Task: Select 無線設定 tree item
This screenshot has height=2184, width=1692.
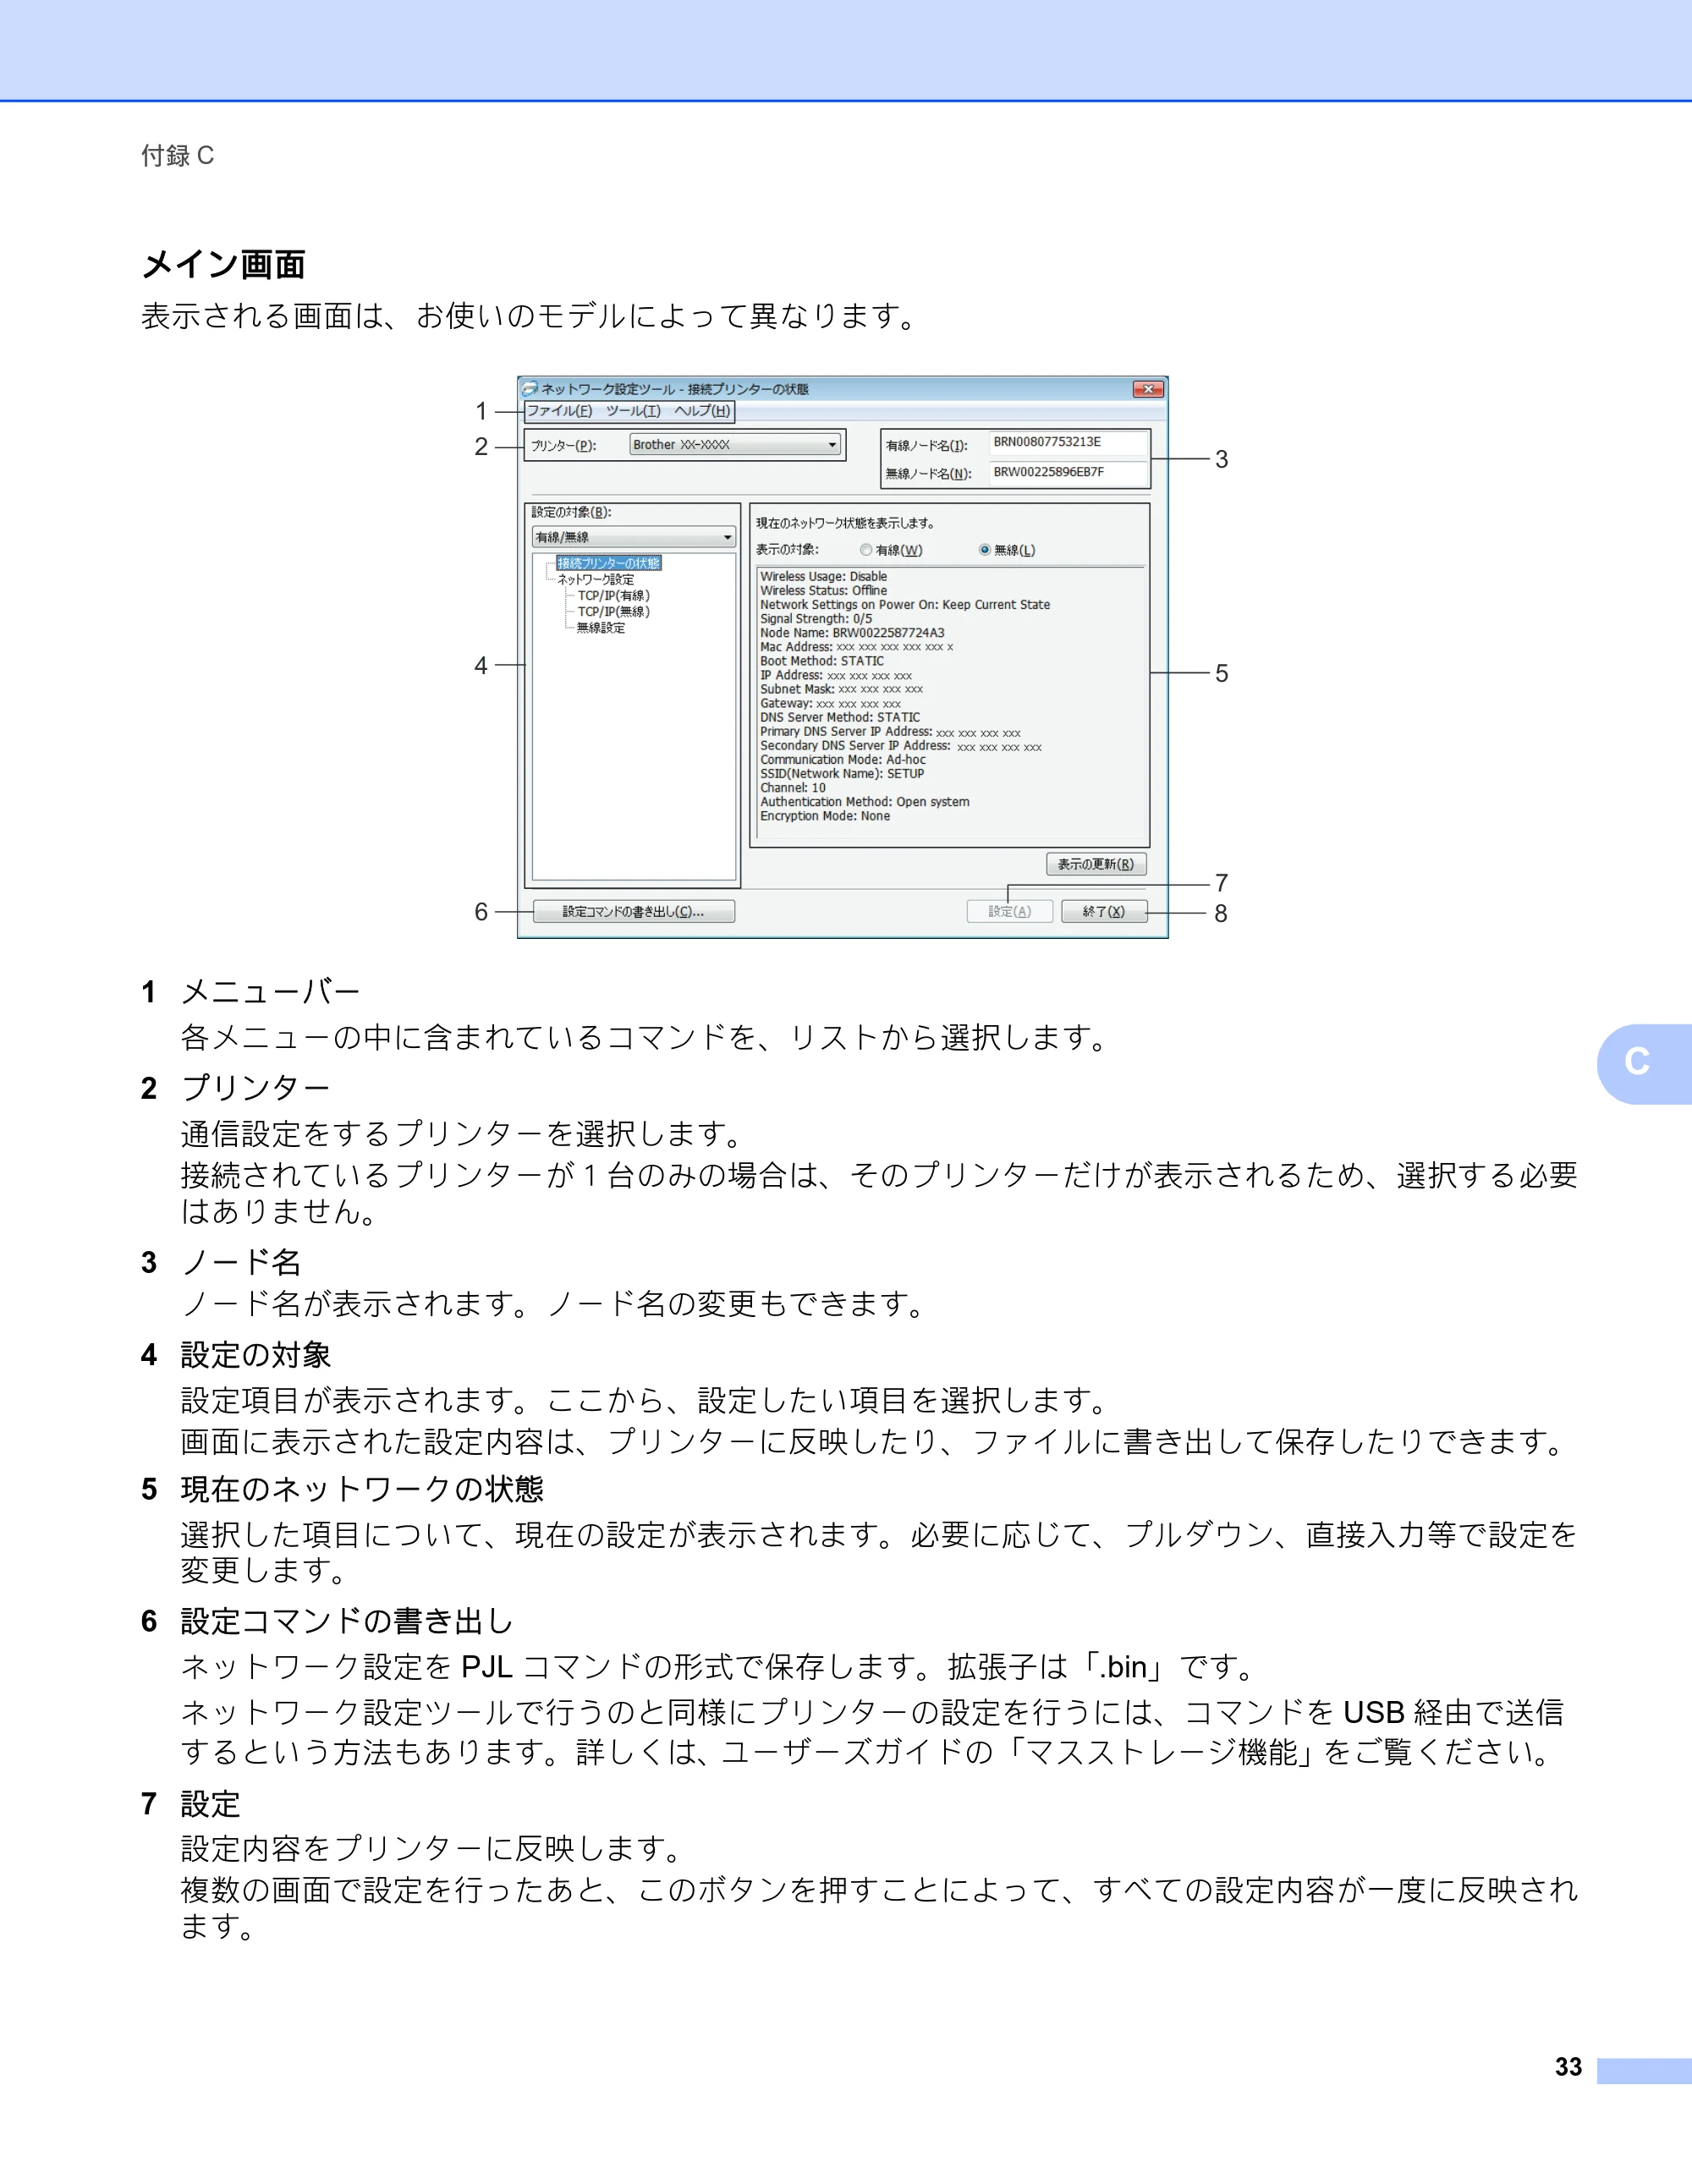Action: coord(601,628)
